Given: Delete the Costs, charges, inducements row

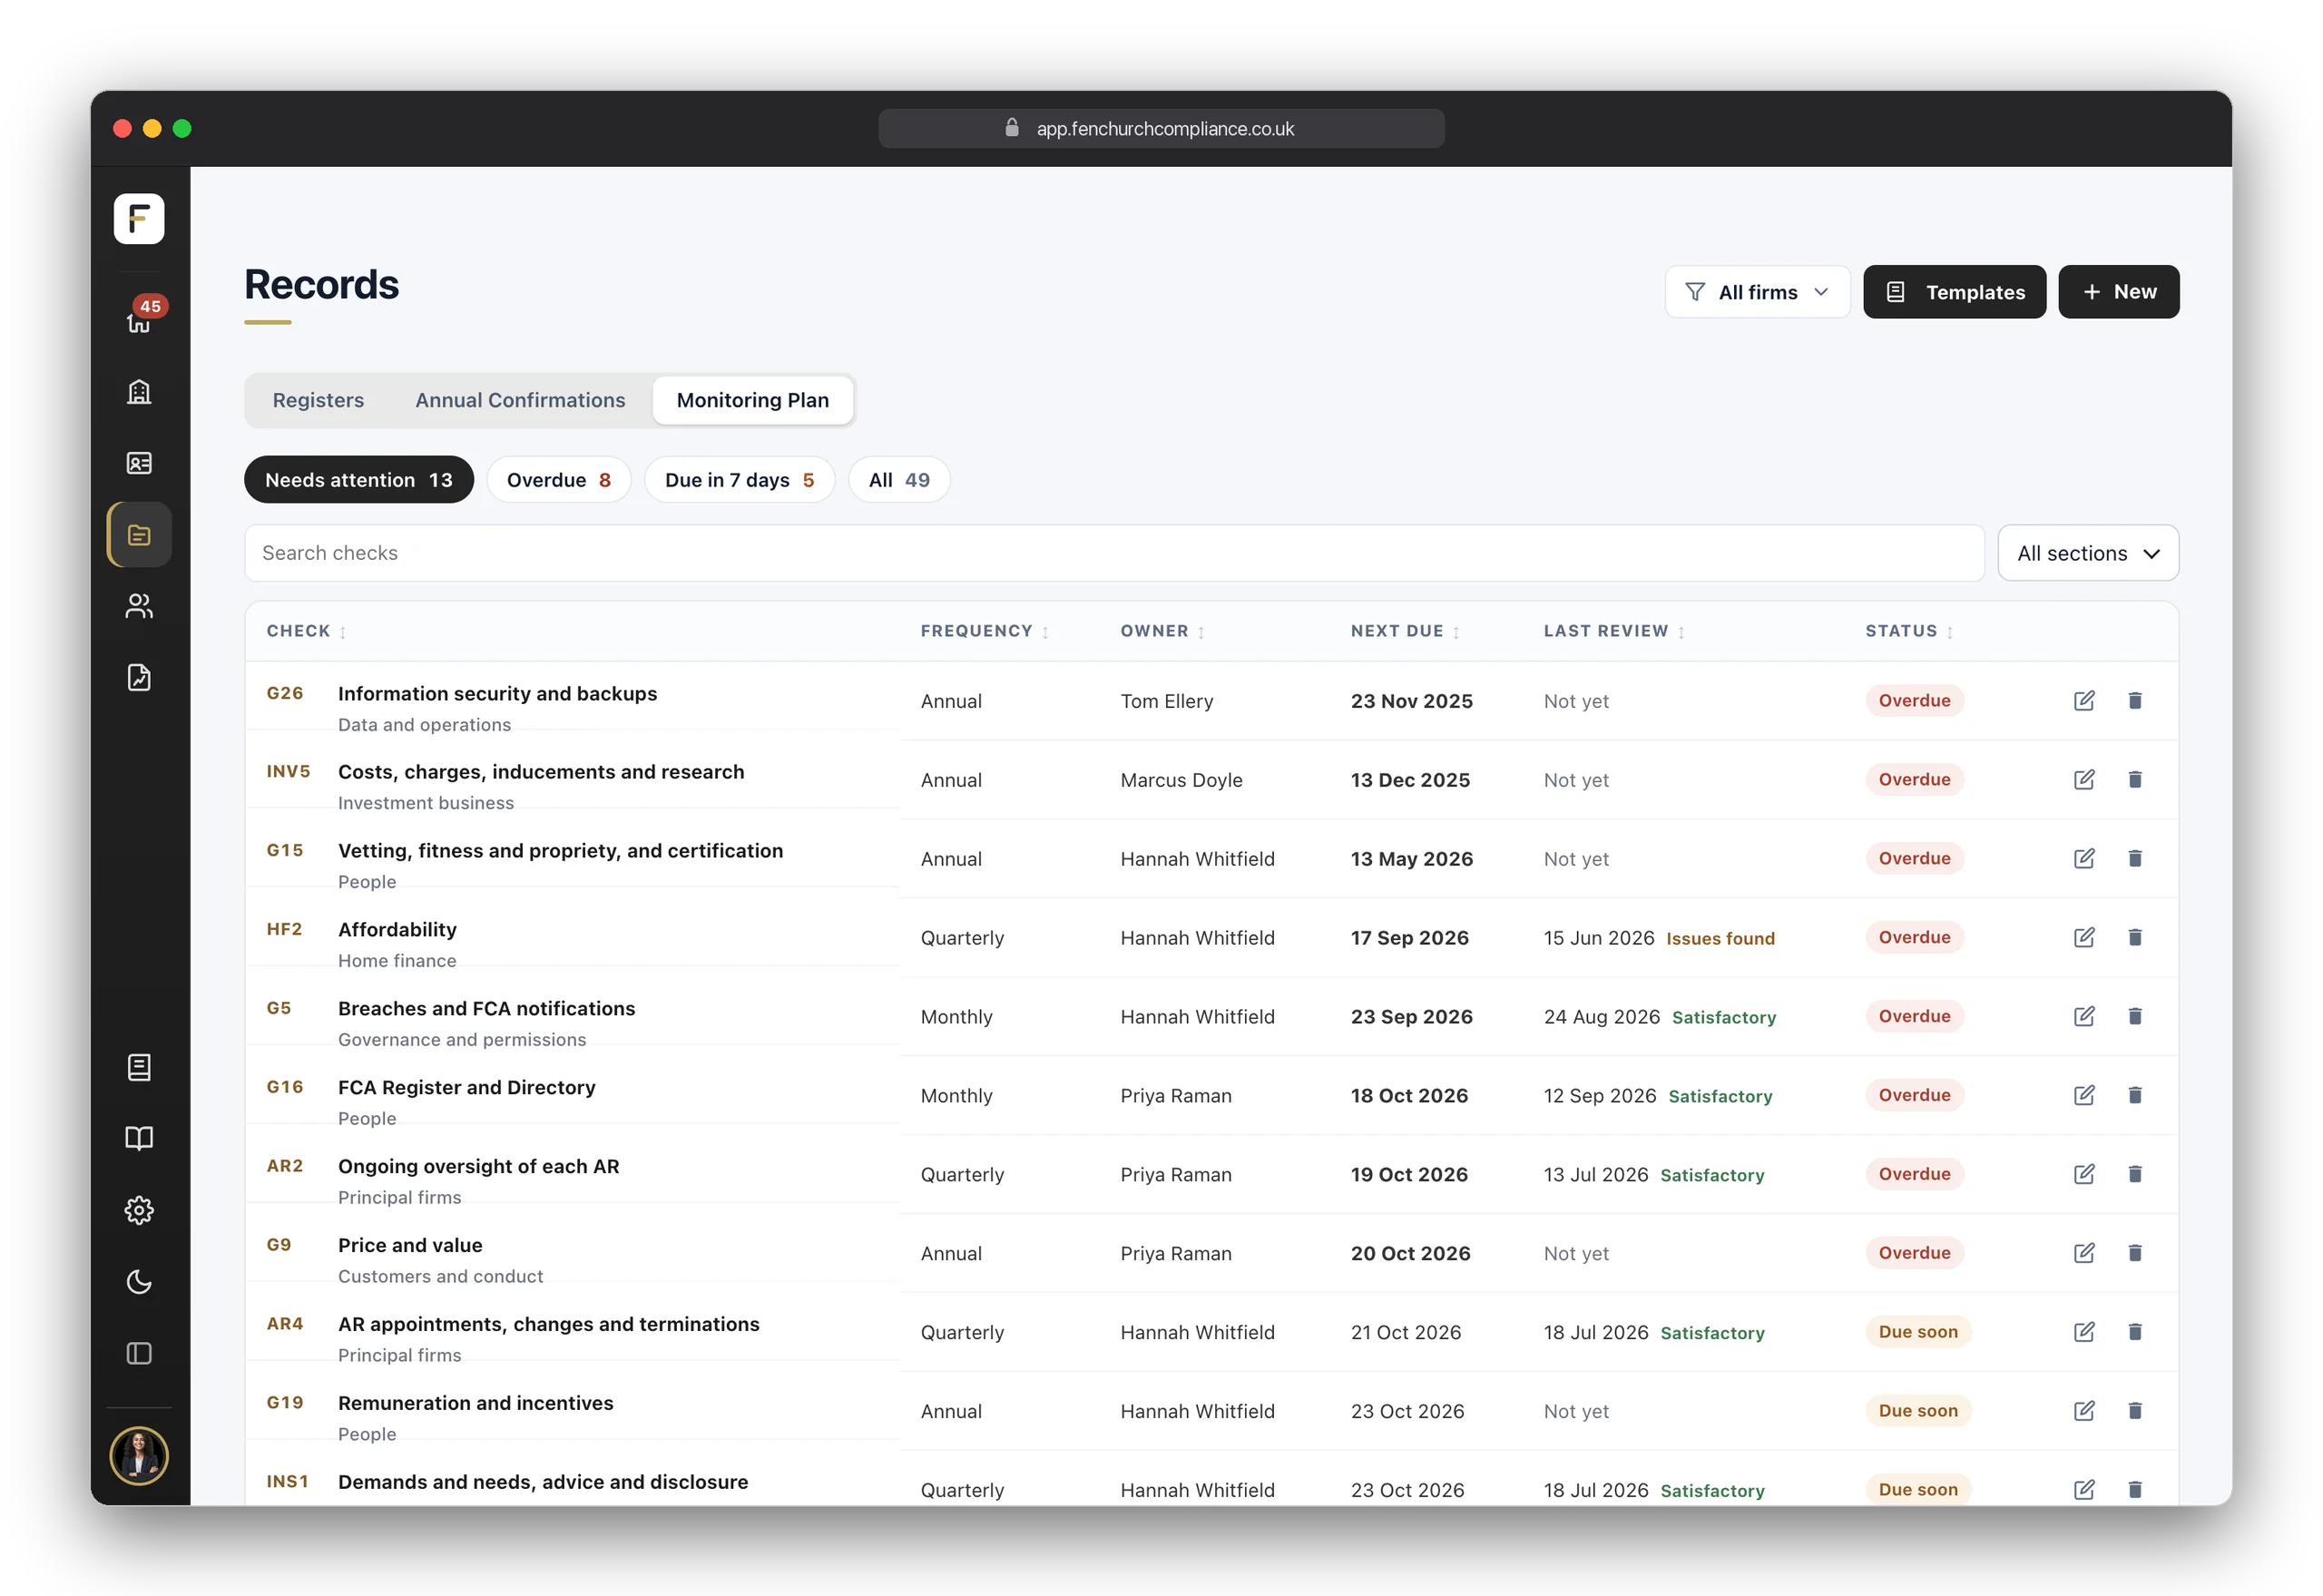Looking at the screenshot, I should 2135,779.
